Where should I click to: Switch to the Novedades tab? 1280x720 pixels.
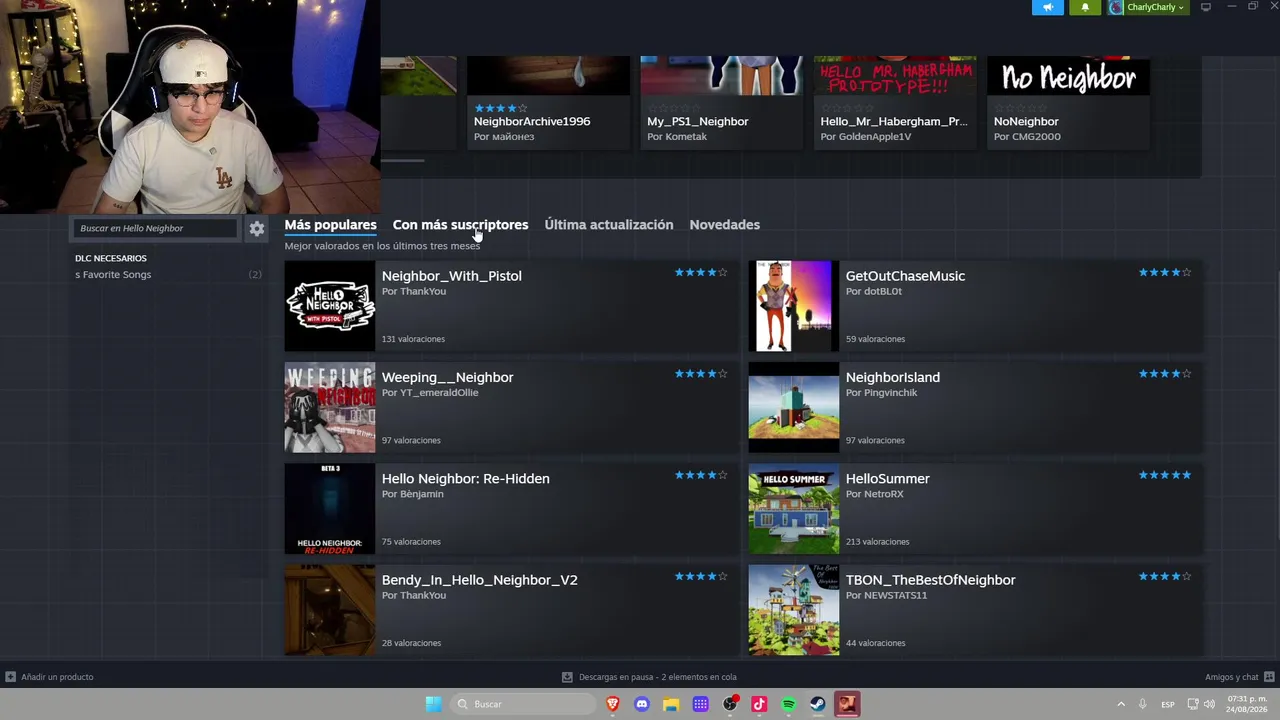point(725,225)
